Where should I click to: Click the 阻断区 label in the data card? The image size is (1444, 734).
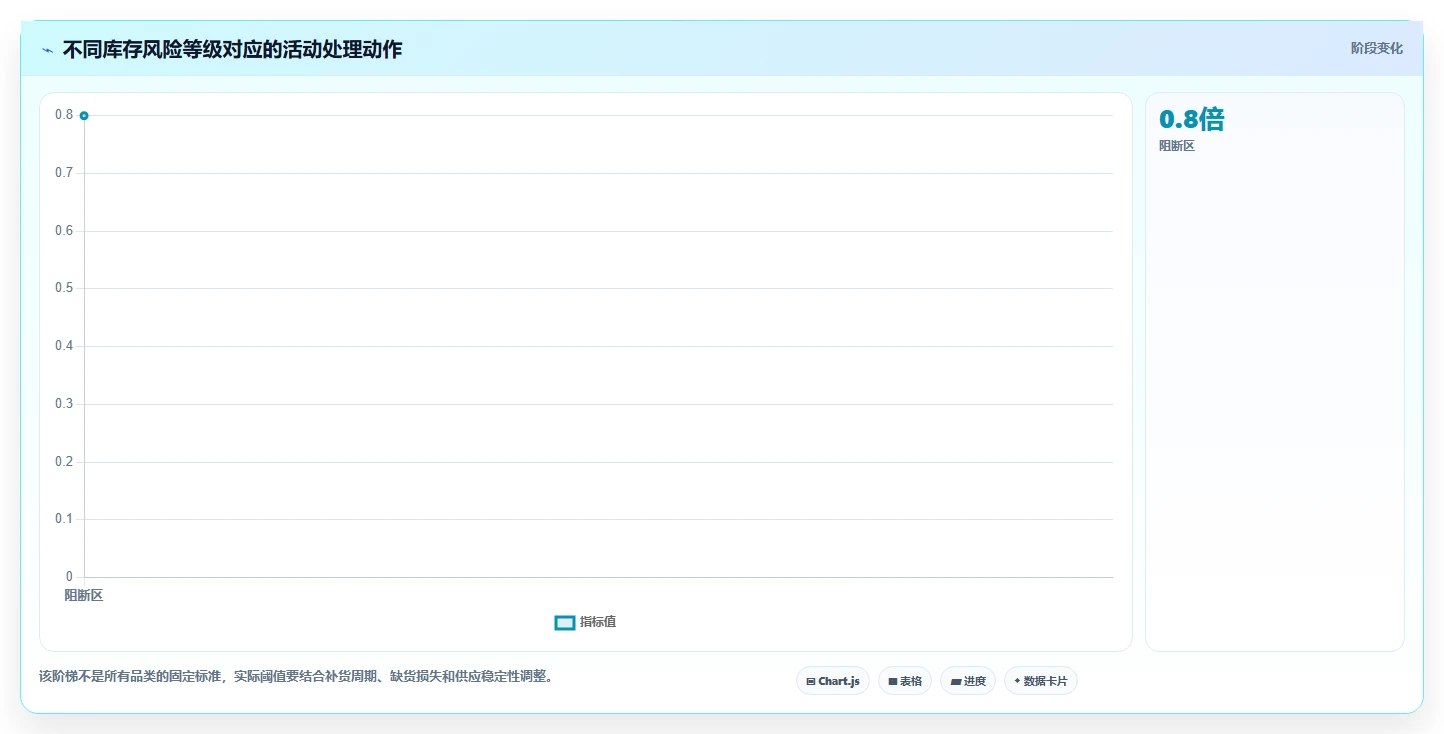click(x=1177, y=146)
